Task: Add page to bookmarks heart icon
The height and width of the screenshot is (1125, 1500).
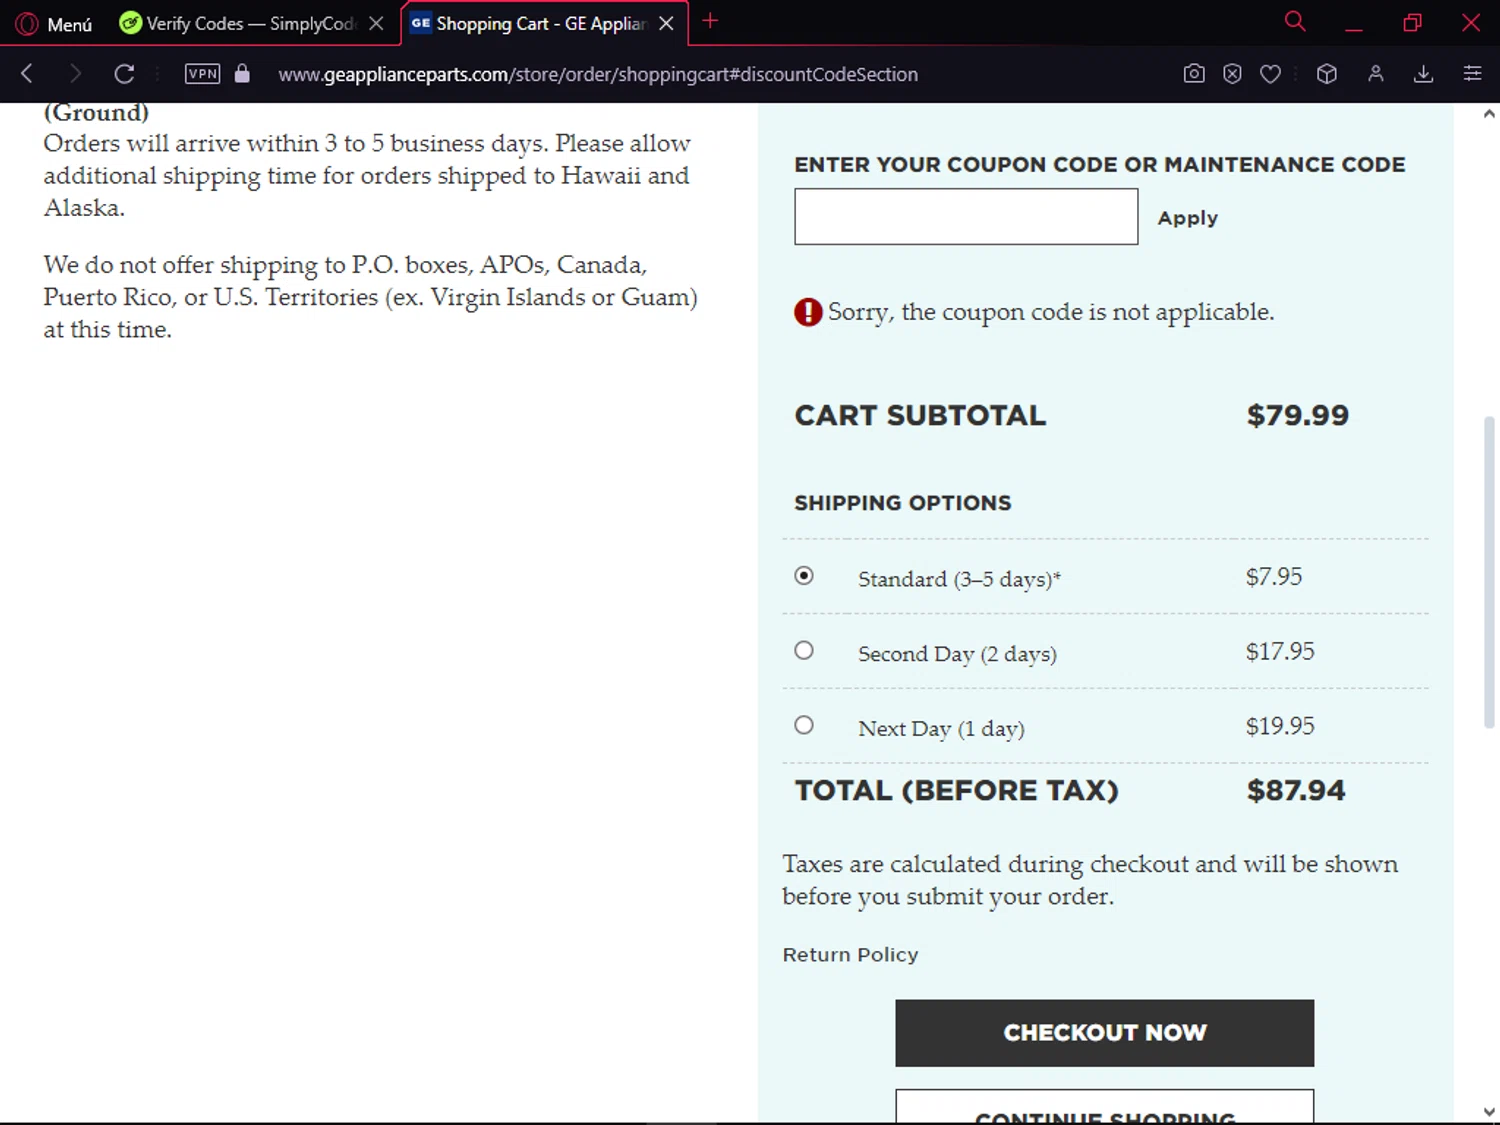Action: (1270, 73)
